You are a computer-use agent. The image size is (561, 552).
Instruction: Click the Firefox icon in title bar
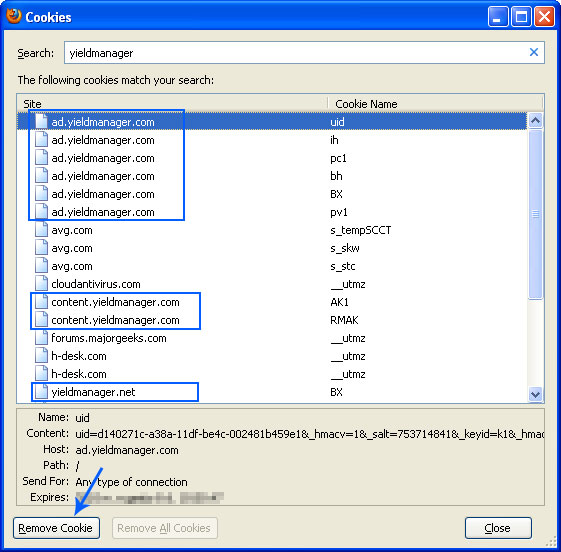click(14, 16)
